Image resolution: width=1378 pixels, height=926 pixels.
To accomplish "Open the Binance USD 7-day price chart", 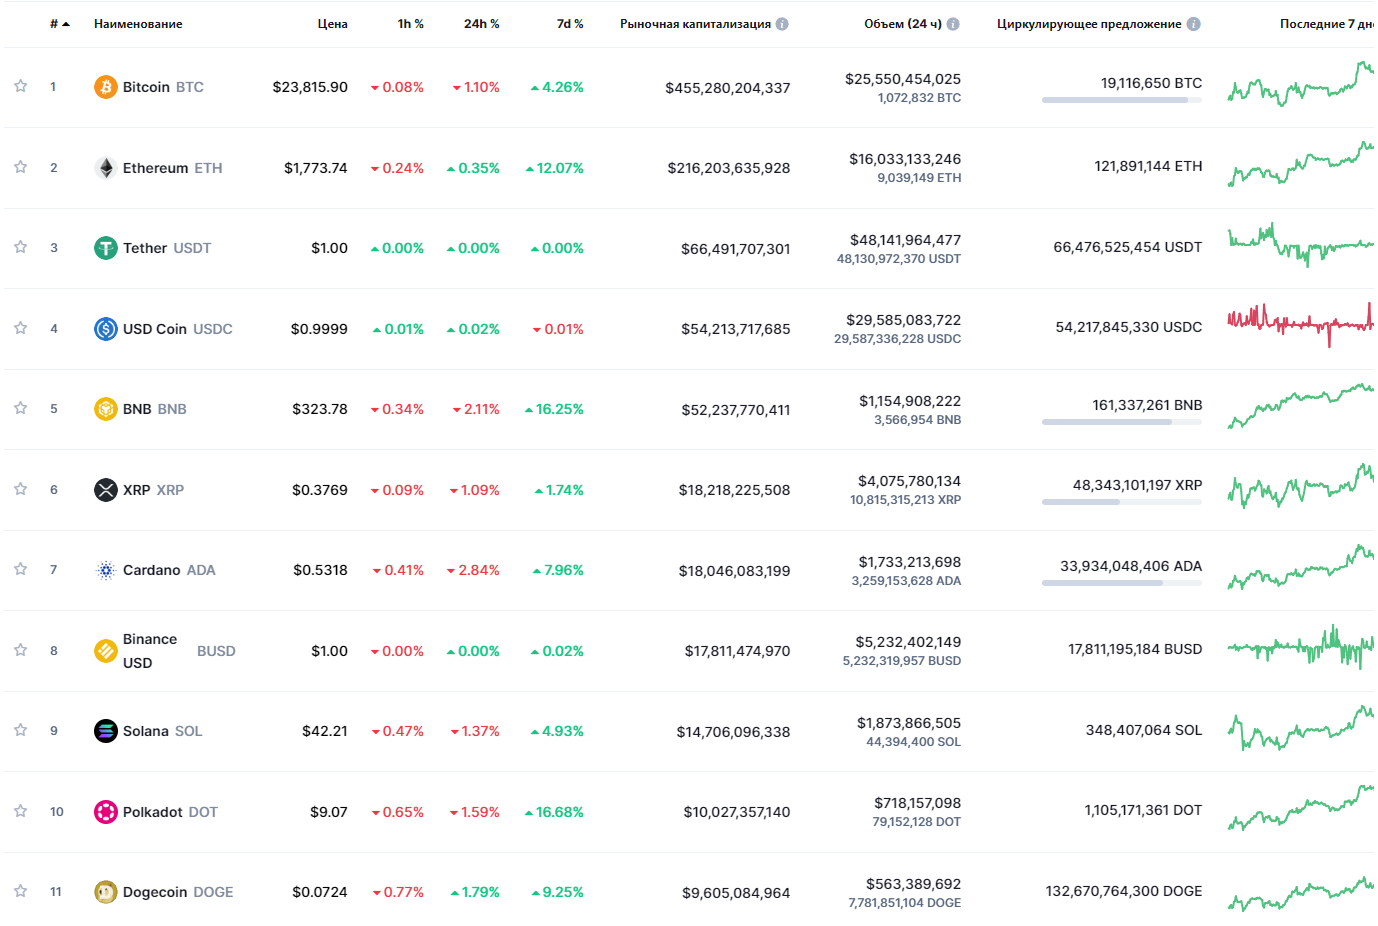I will point(1300,649).
